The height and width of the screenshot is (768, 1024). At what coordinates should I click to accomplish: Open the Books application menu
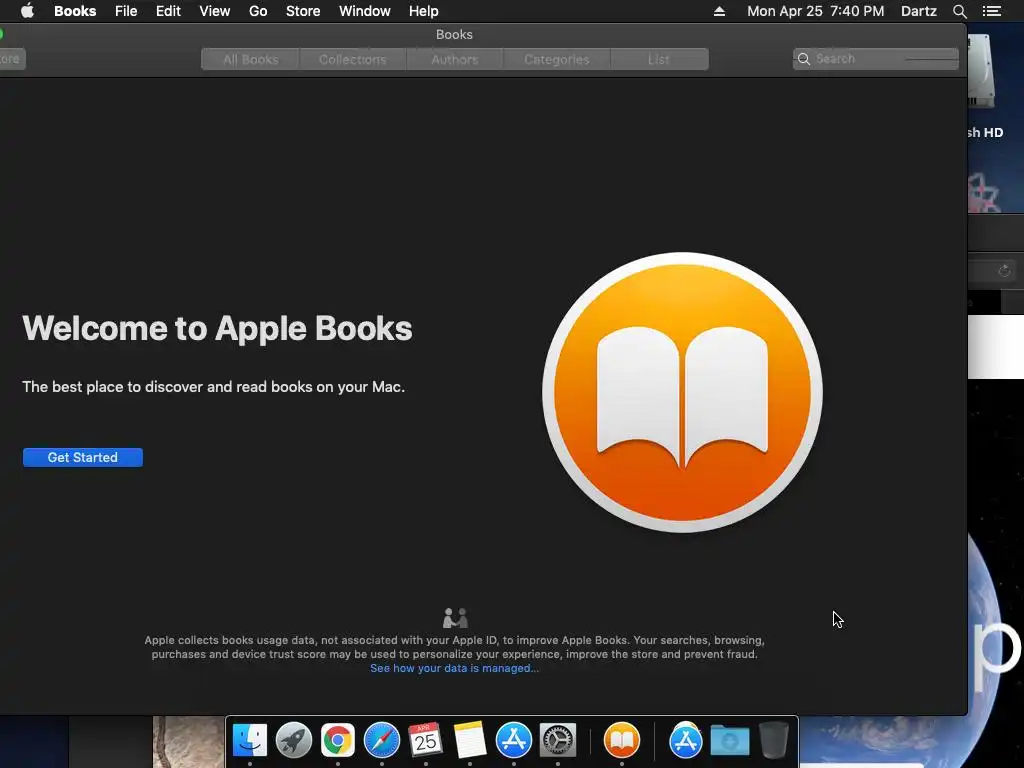point(75,11)
